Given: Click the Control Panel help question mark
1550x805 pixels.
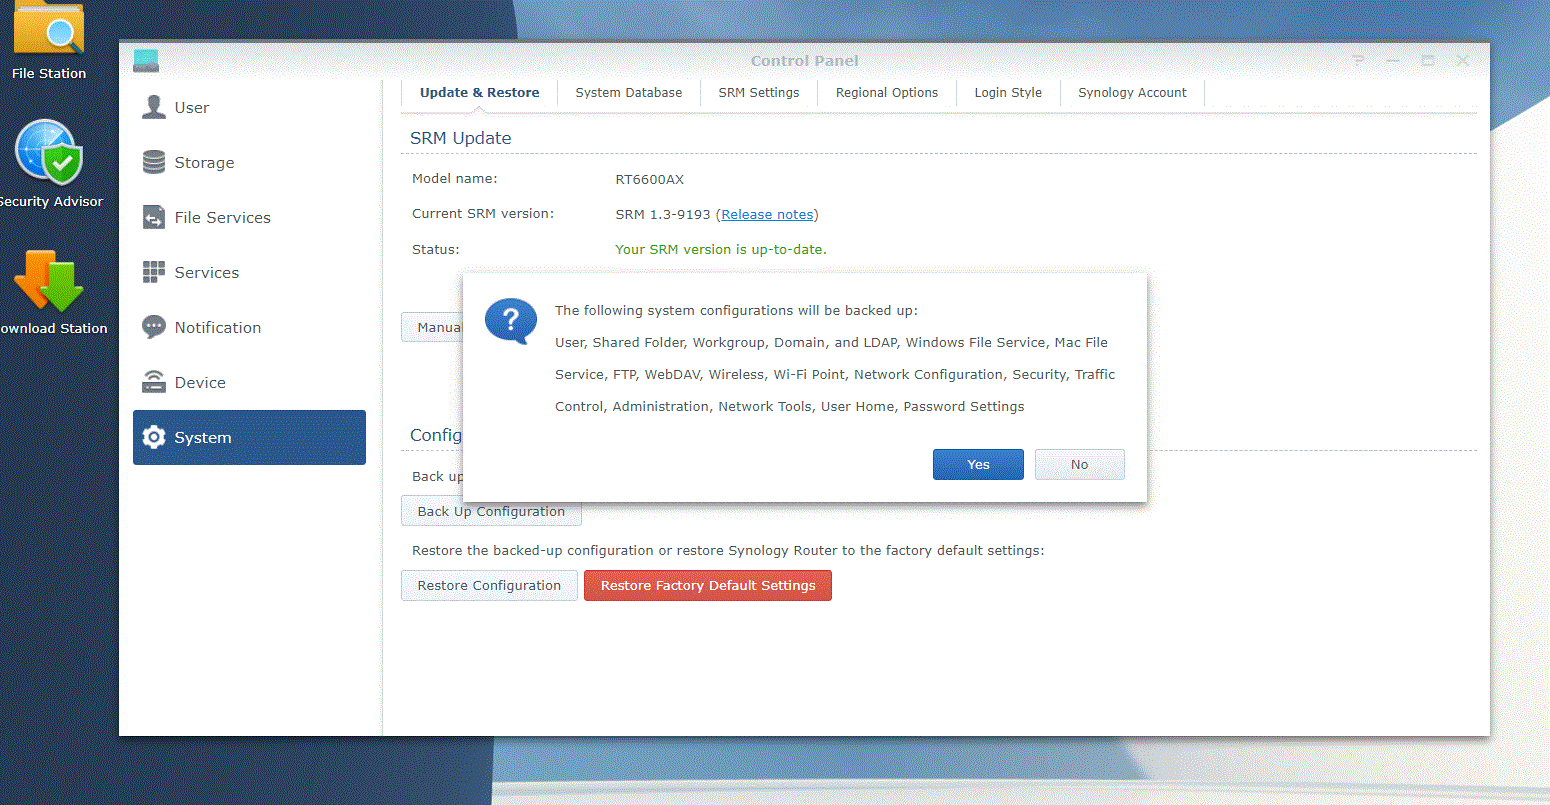Looking at the screenshot, I should pos(1358,61).
